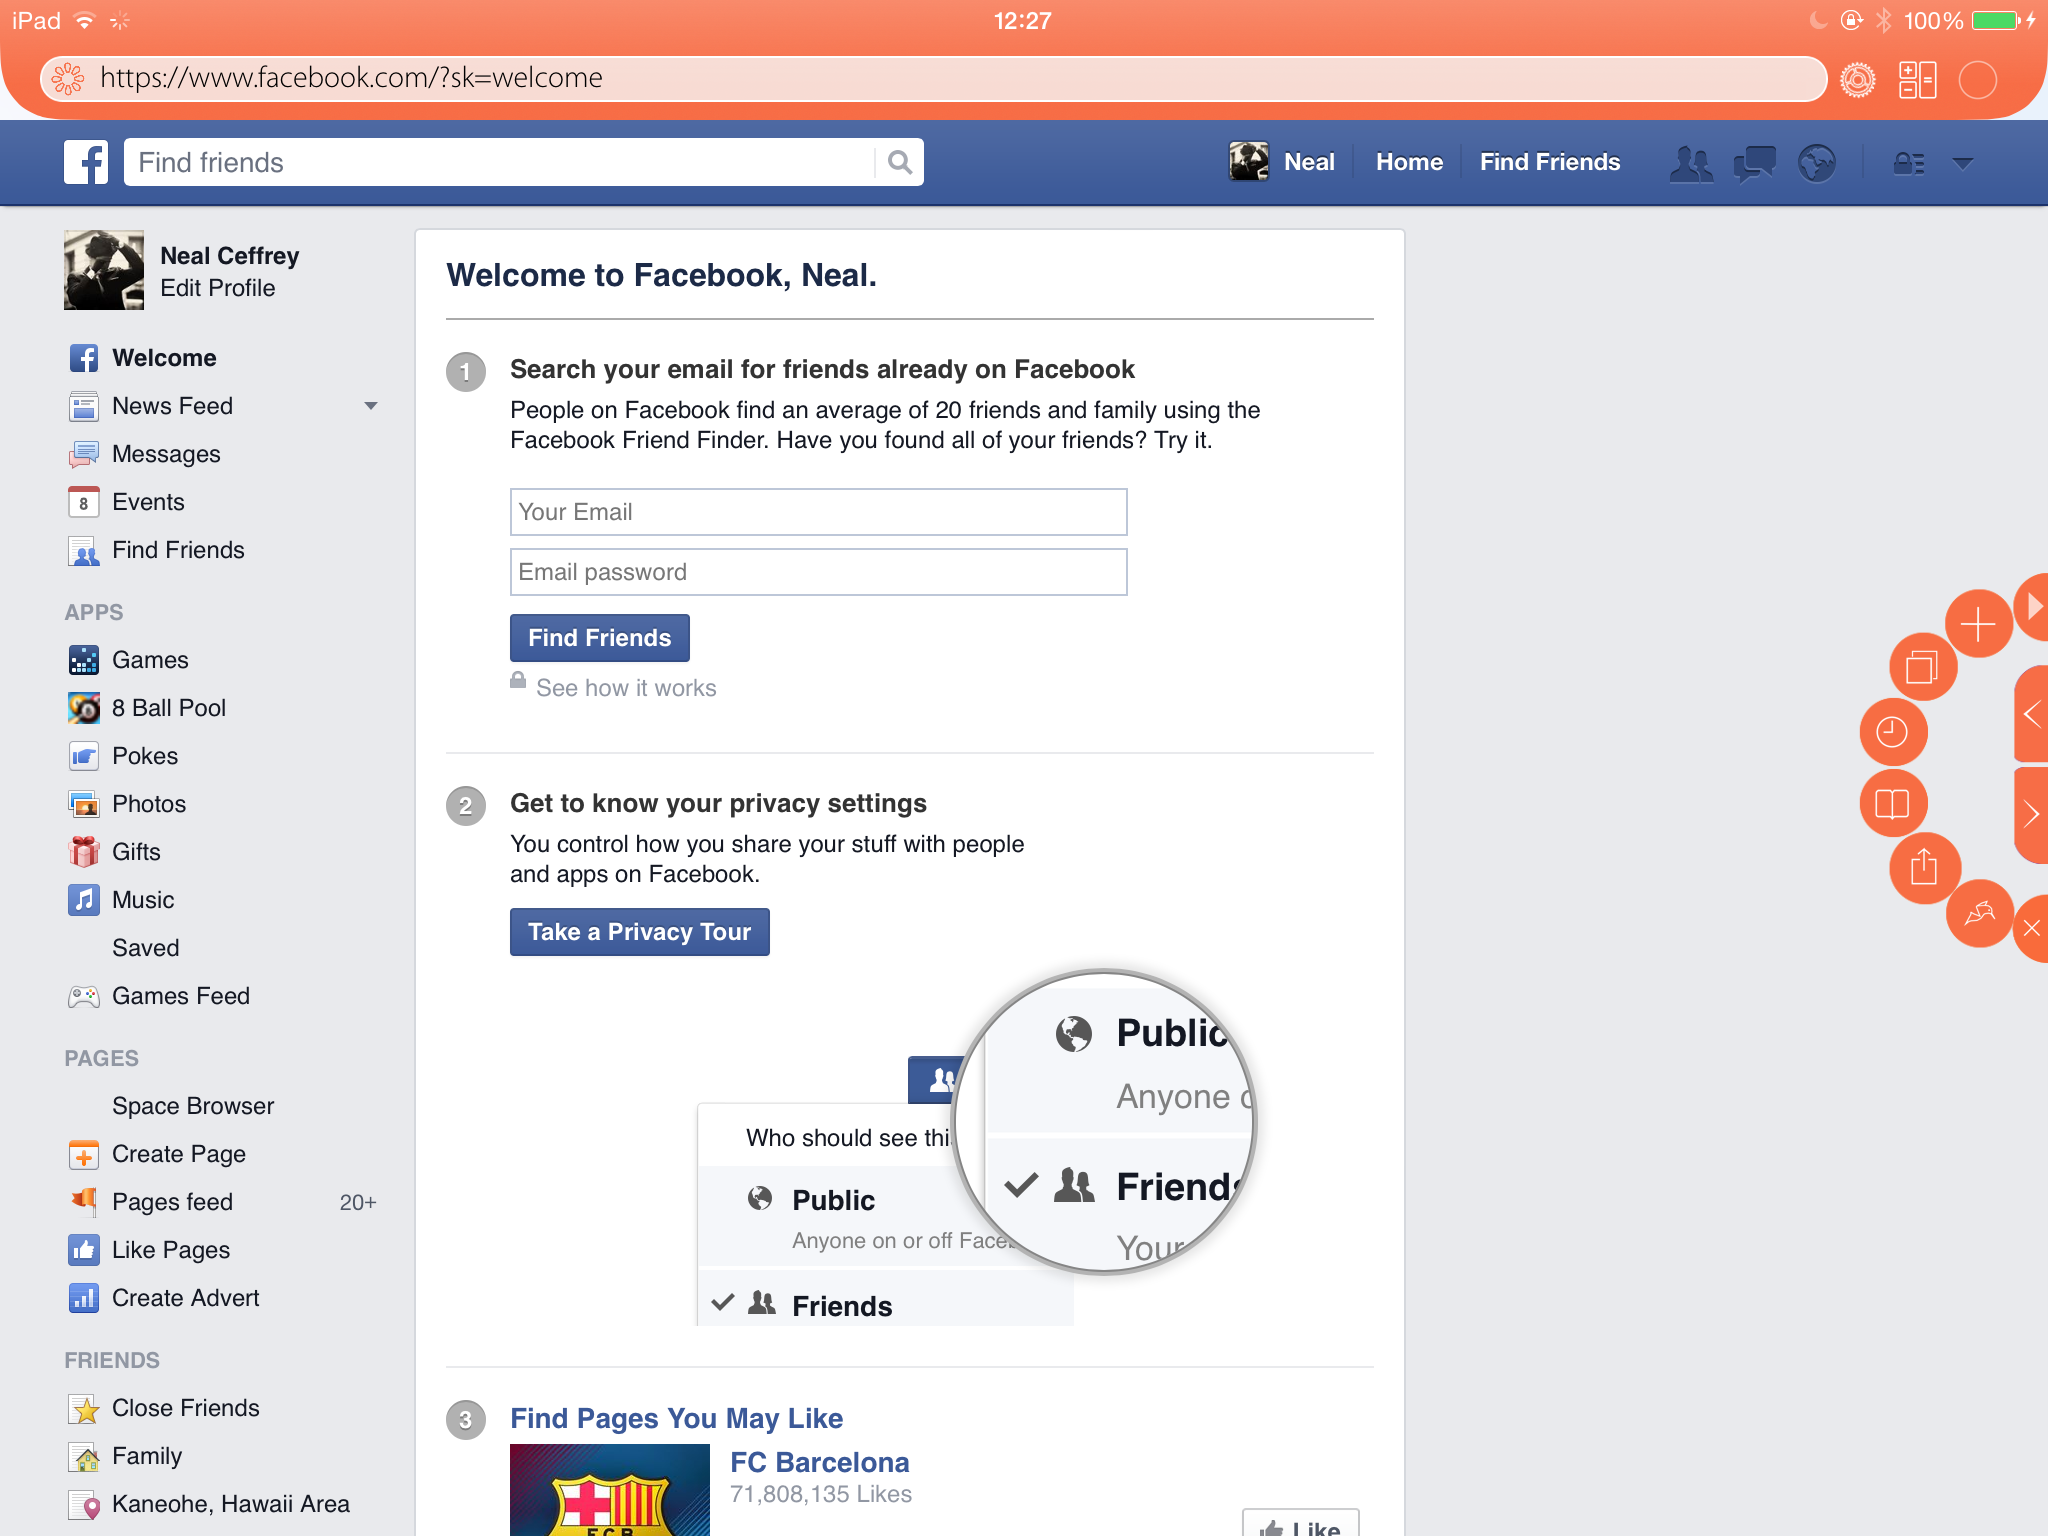Open Family friends list

tap(147, 1456)
